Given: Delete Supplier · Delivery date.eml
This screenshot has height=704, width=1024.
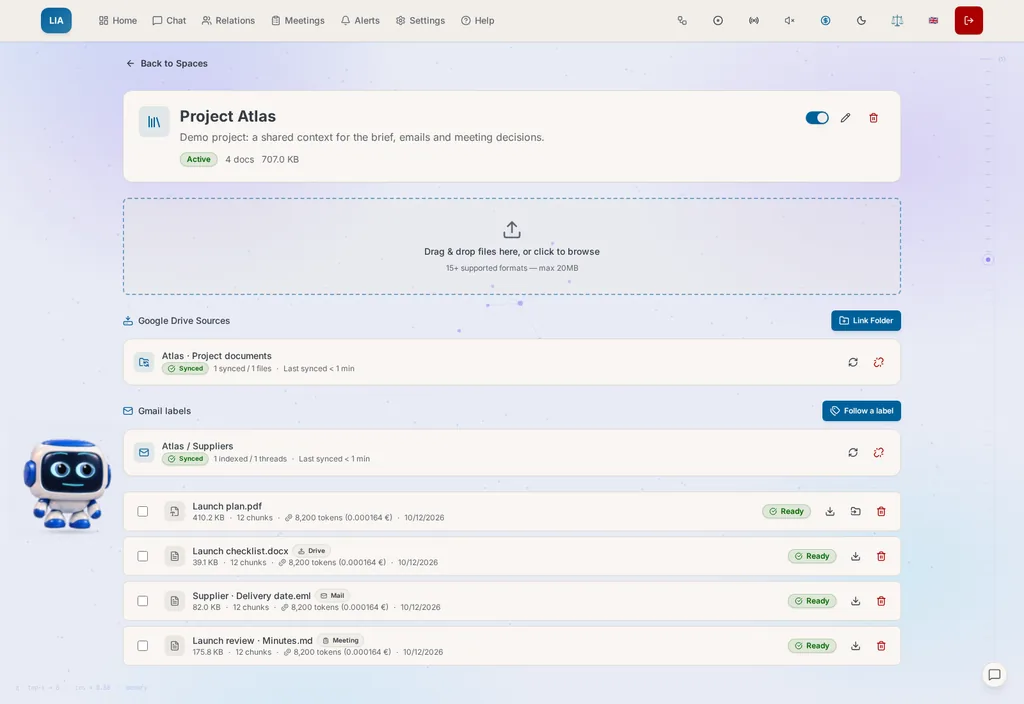Looking at the screenshot, I should coord(881,601).
